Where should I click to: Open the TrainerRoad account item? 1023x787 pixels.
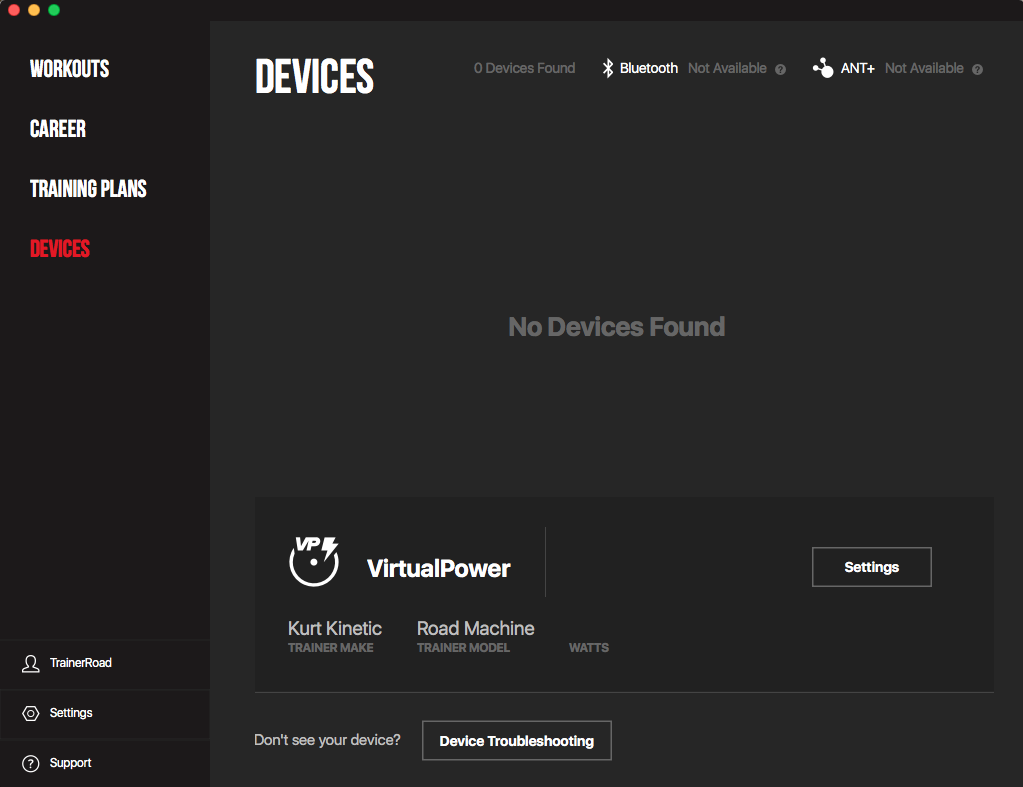pos(105,663)
